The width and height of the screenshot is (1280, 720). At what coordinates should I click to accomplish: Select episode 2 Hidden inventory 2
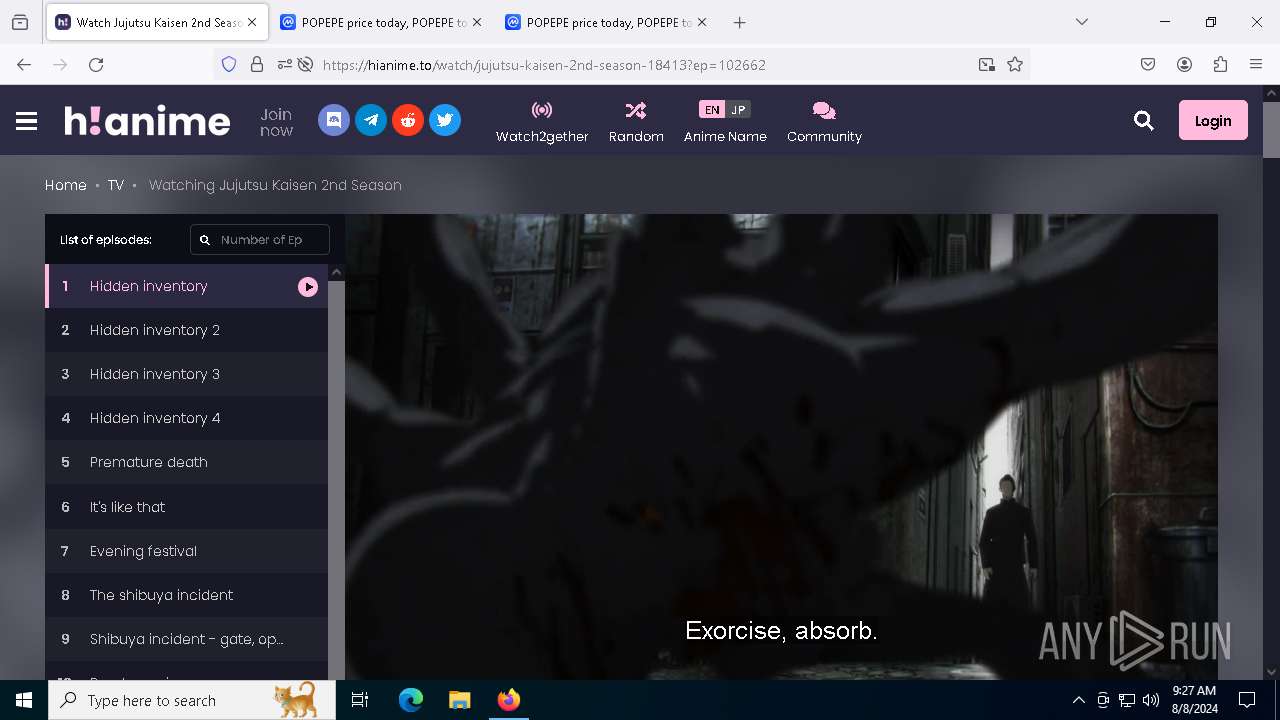point(186,330)
